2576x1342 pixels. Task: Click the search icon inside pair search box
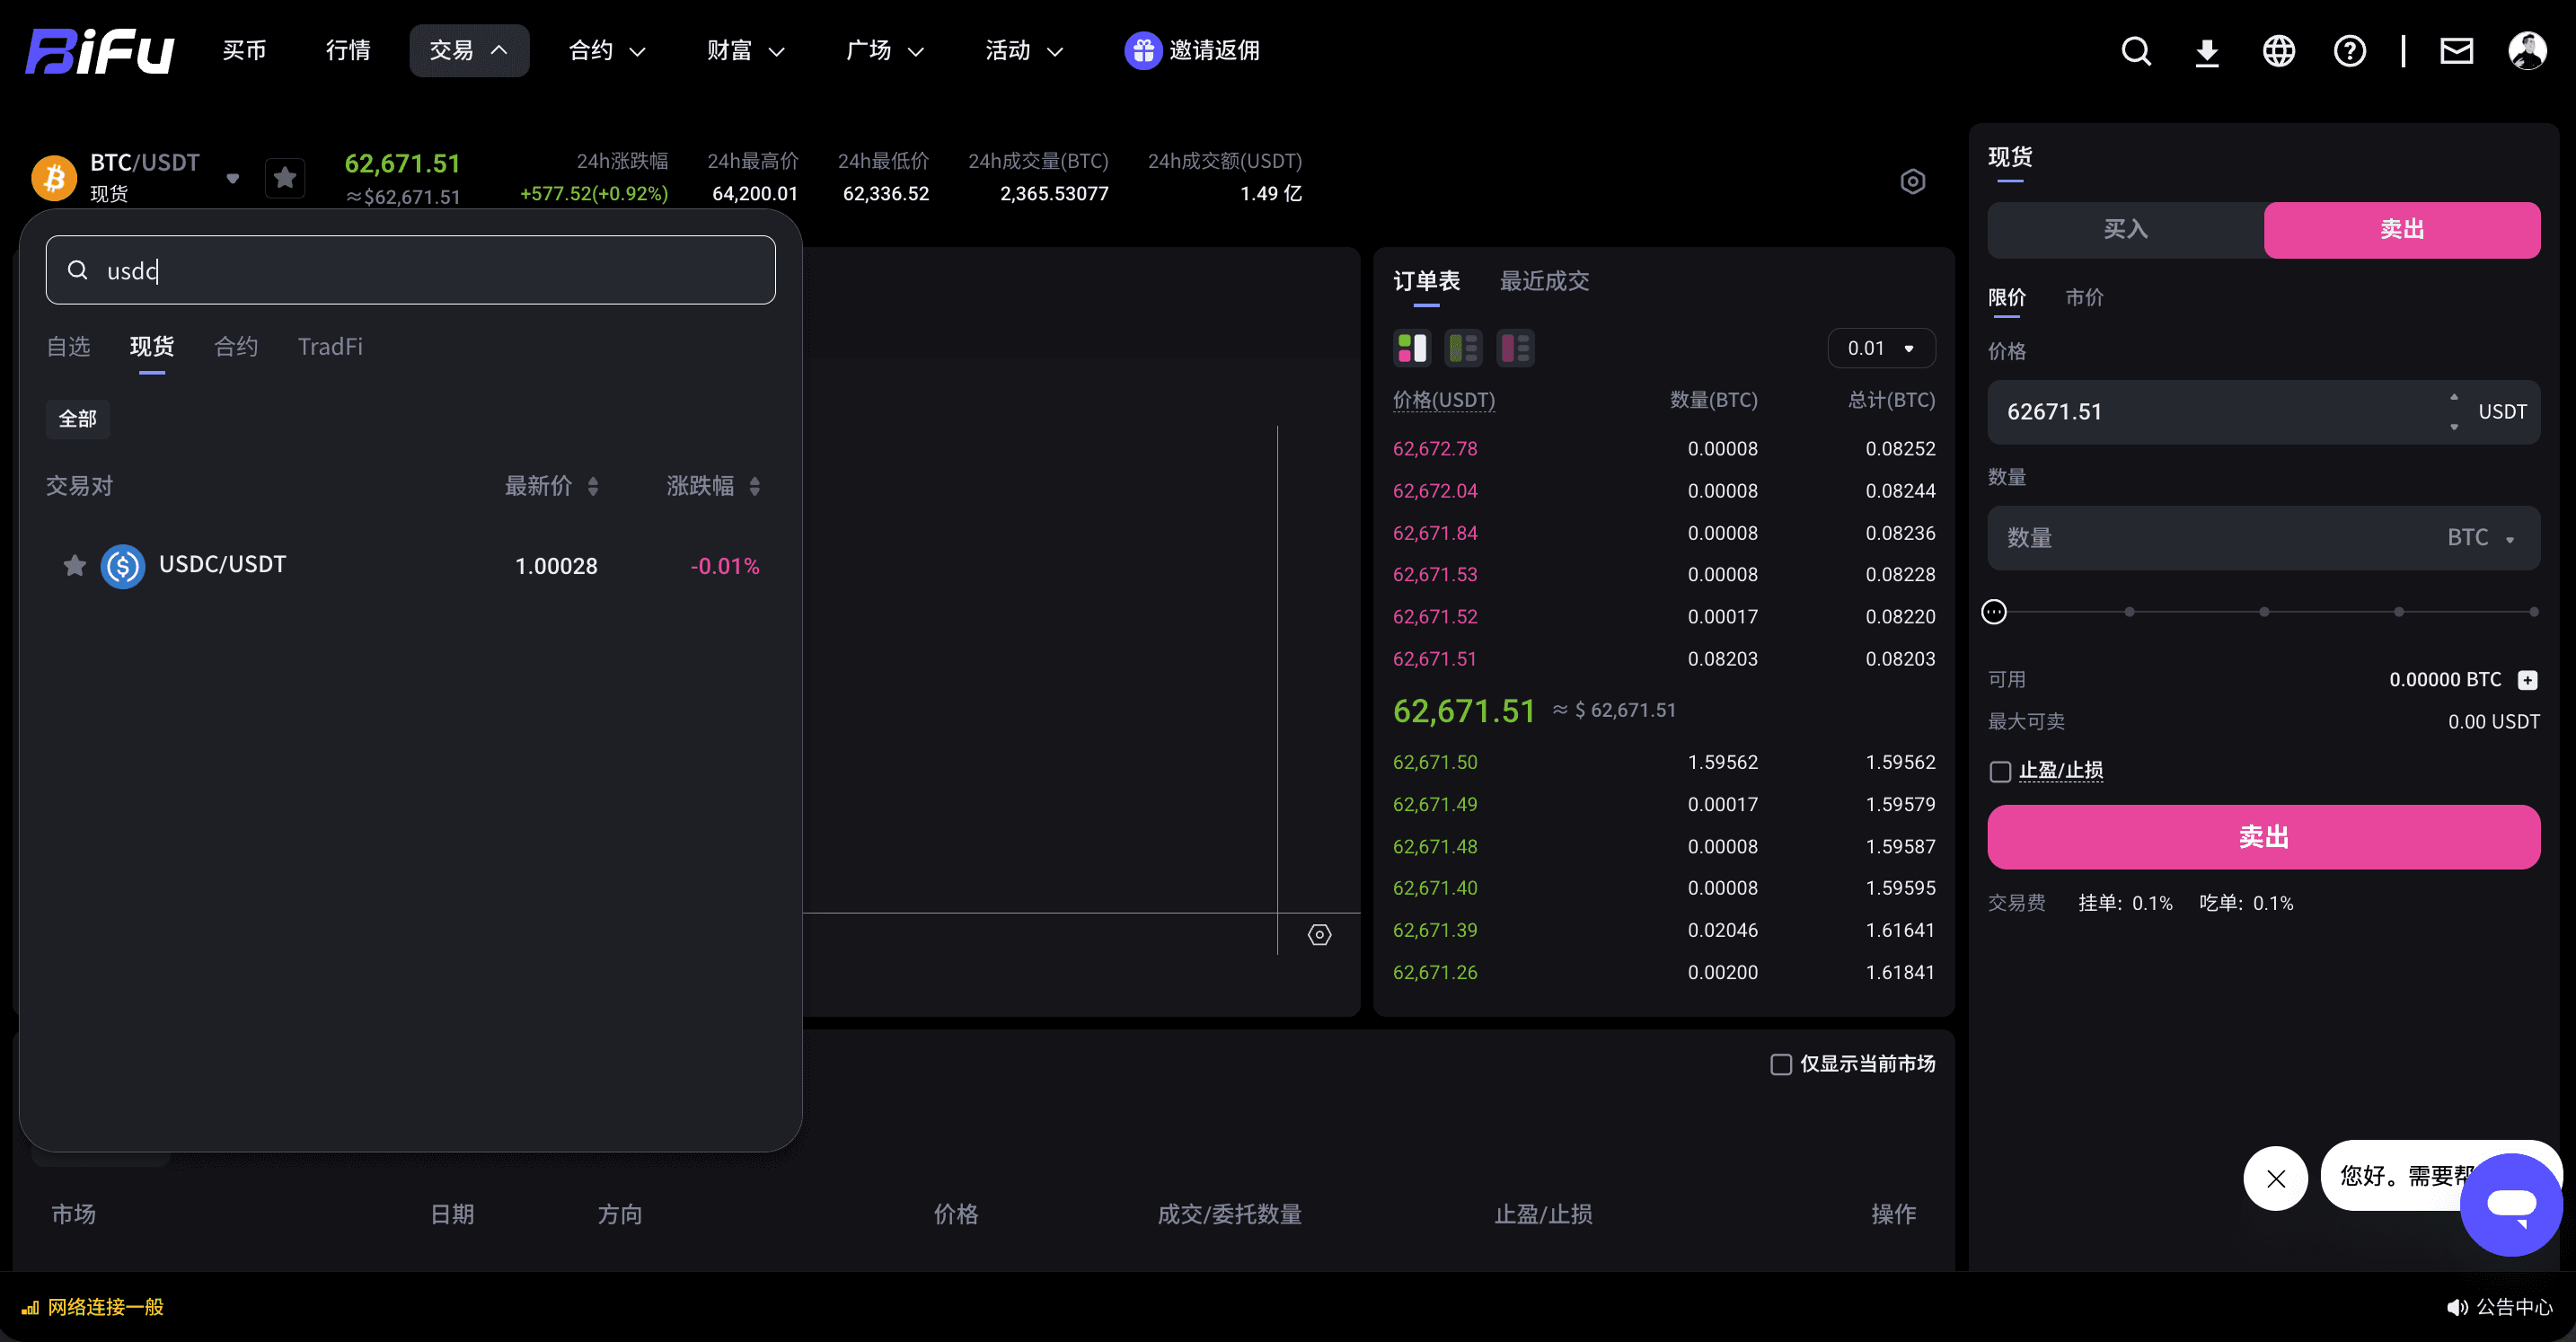click(77, 270)
